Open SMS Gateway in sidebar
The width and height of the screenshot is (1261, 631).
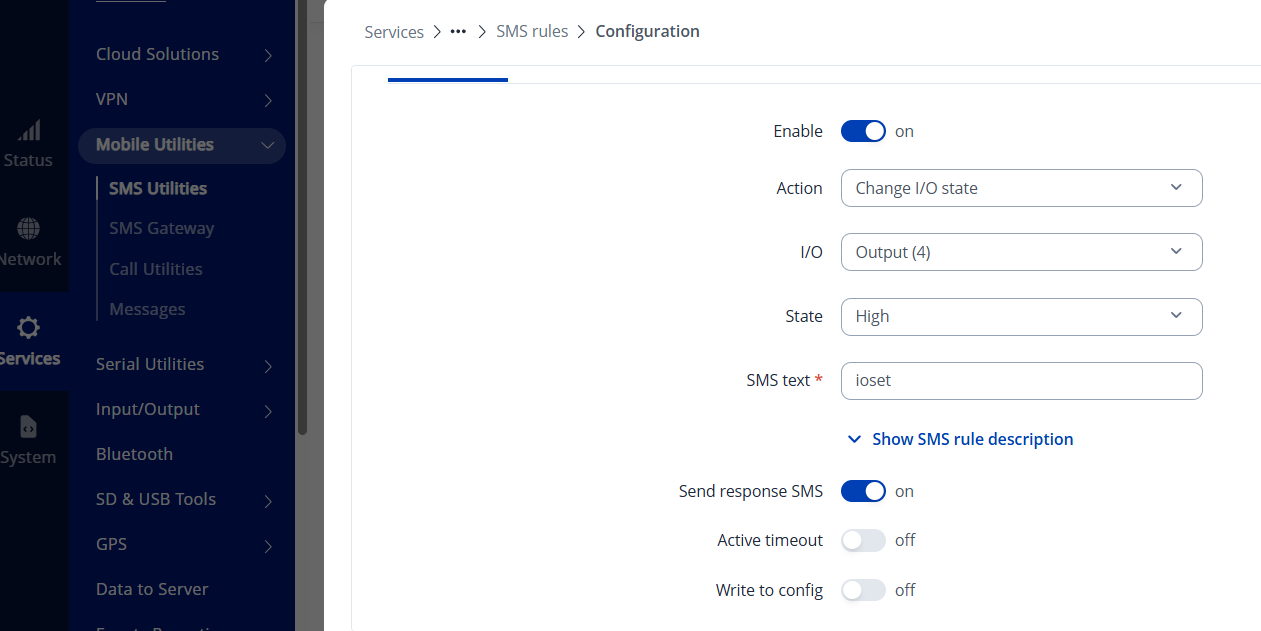pyautogui.click(x=162, y=228)
